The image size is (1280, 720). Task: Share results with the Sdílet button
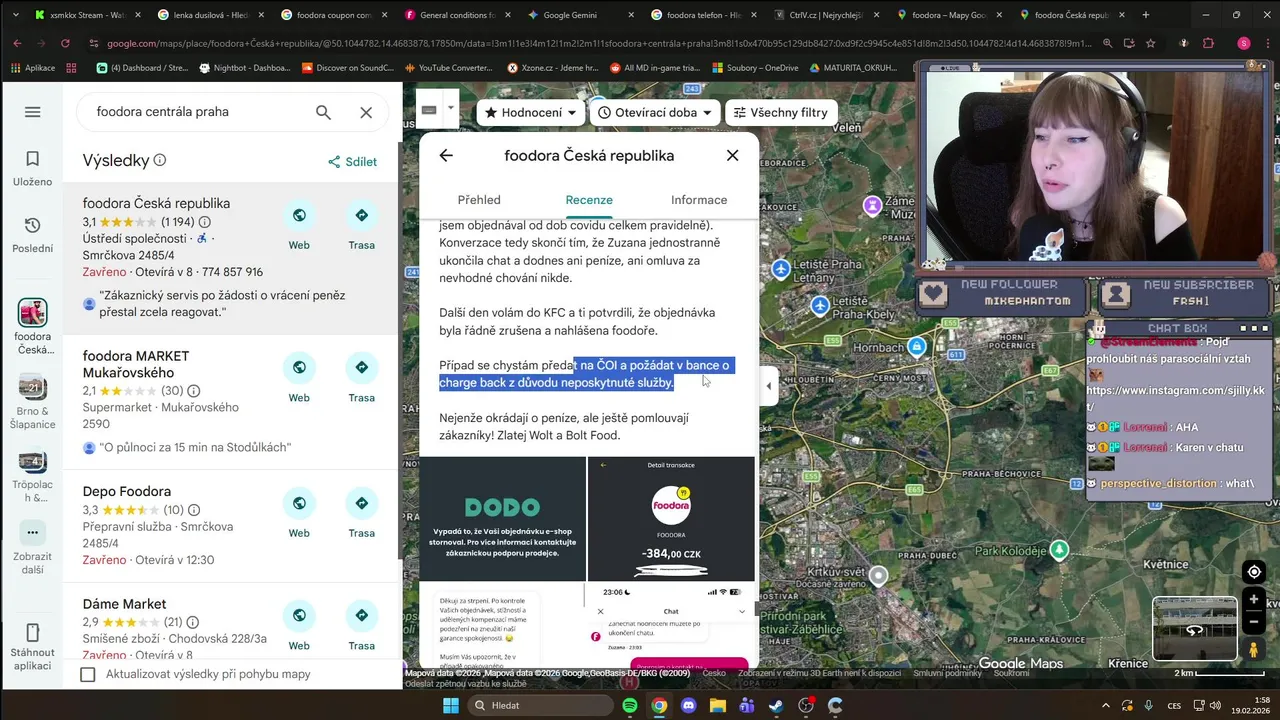click(x=352, y=162)
